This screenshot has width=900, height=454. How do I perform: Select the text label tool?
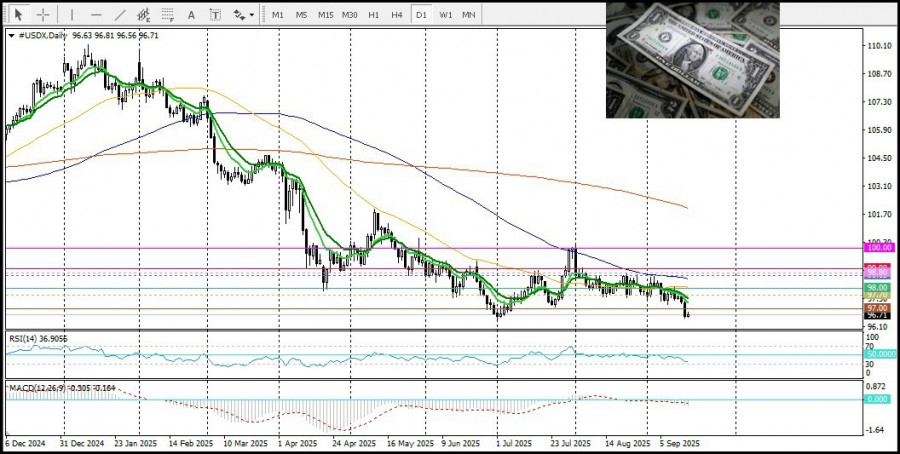click(x=215, y=15)
